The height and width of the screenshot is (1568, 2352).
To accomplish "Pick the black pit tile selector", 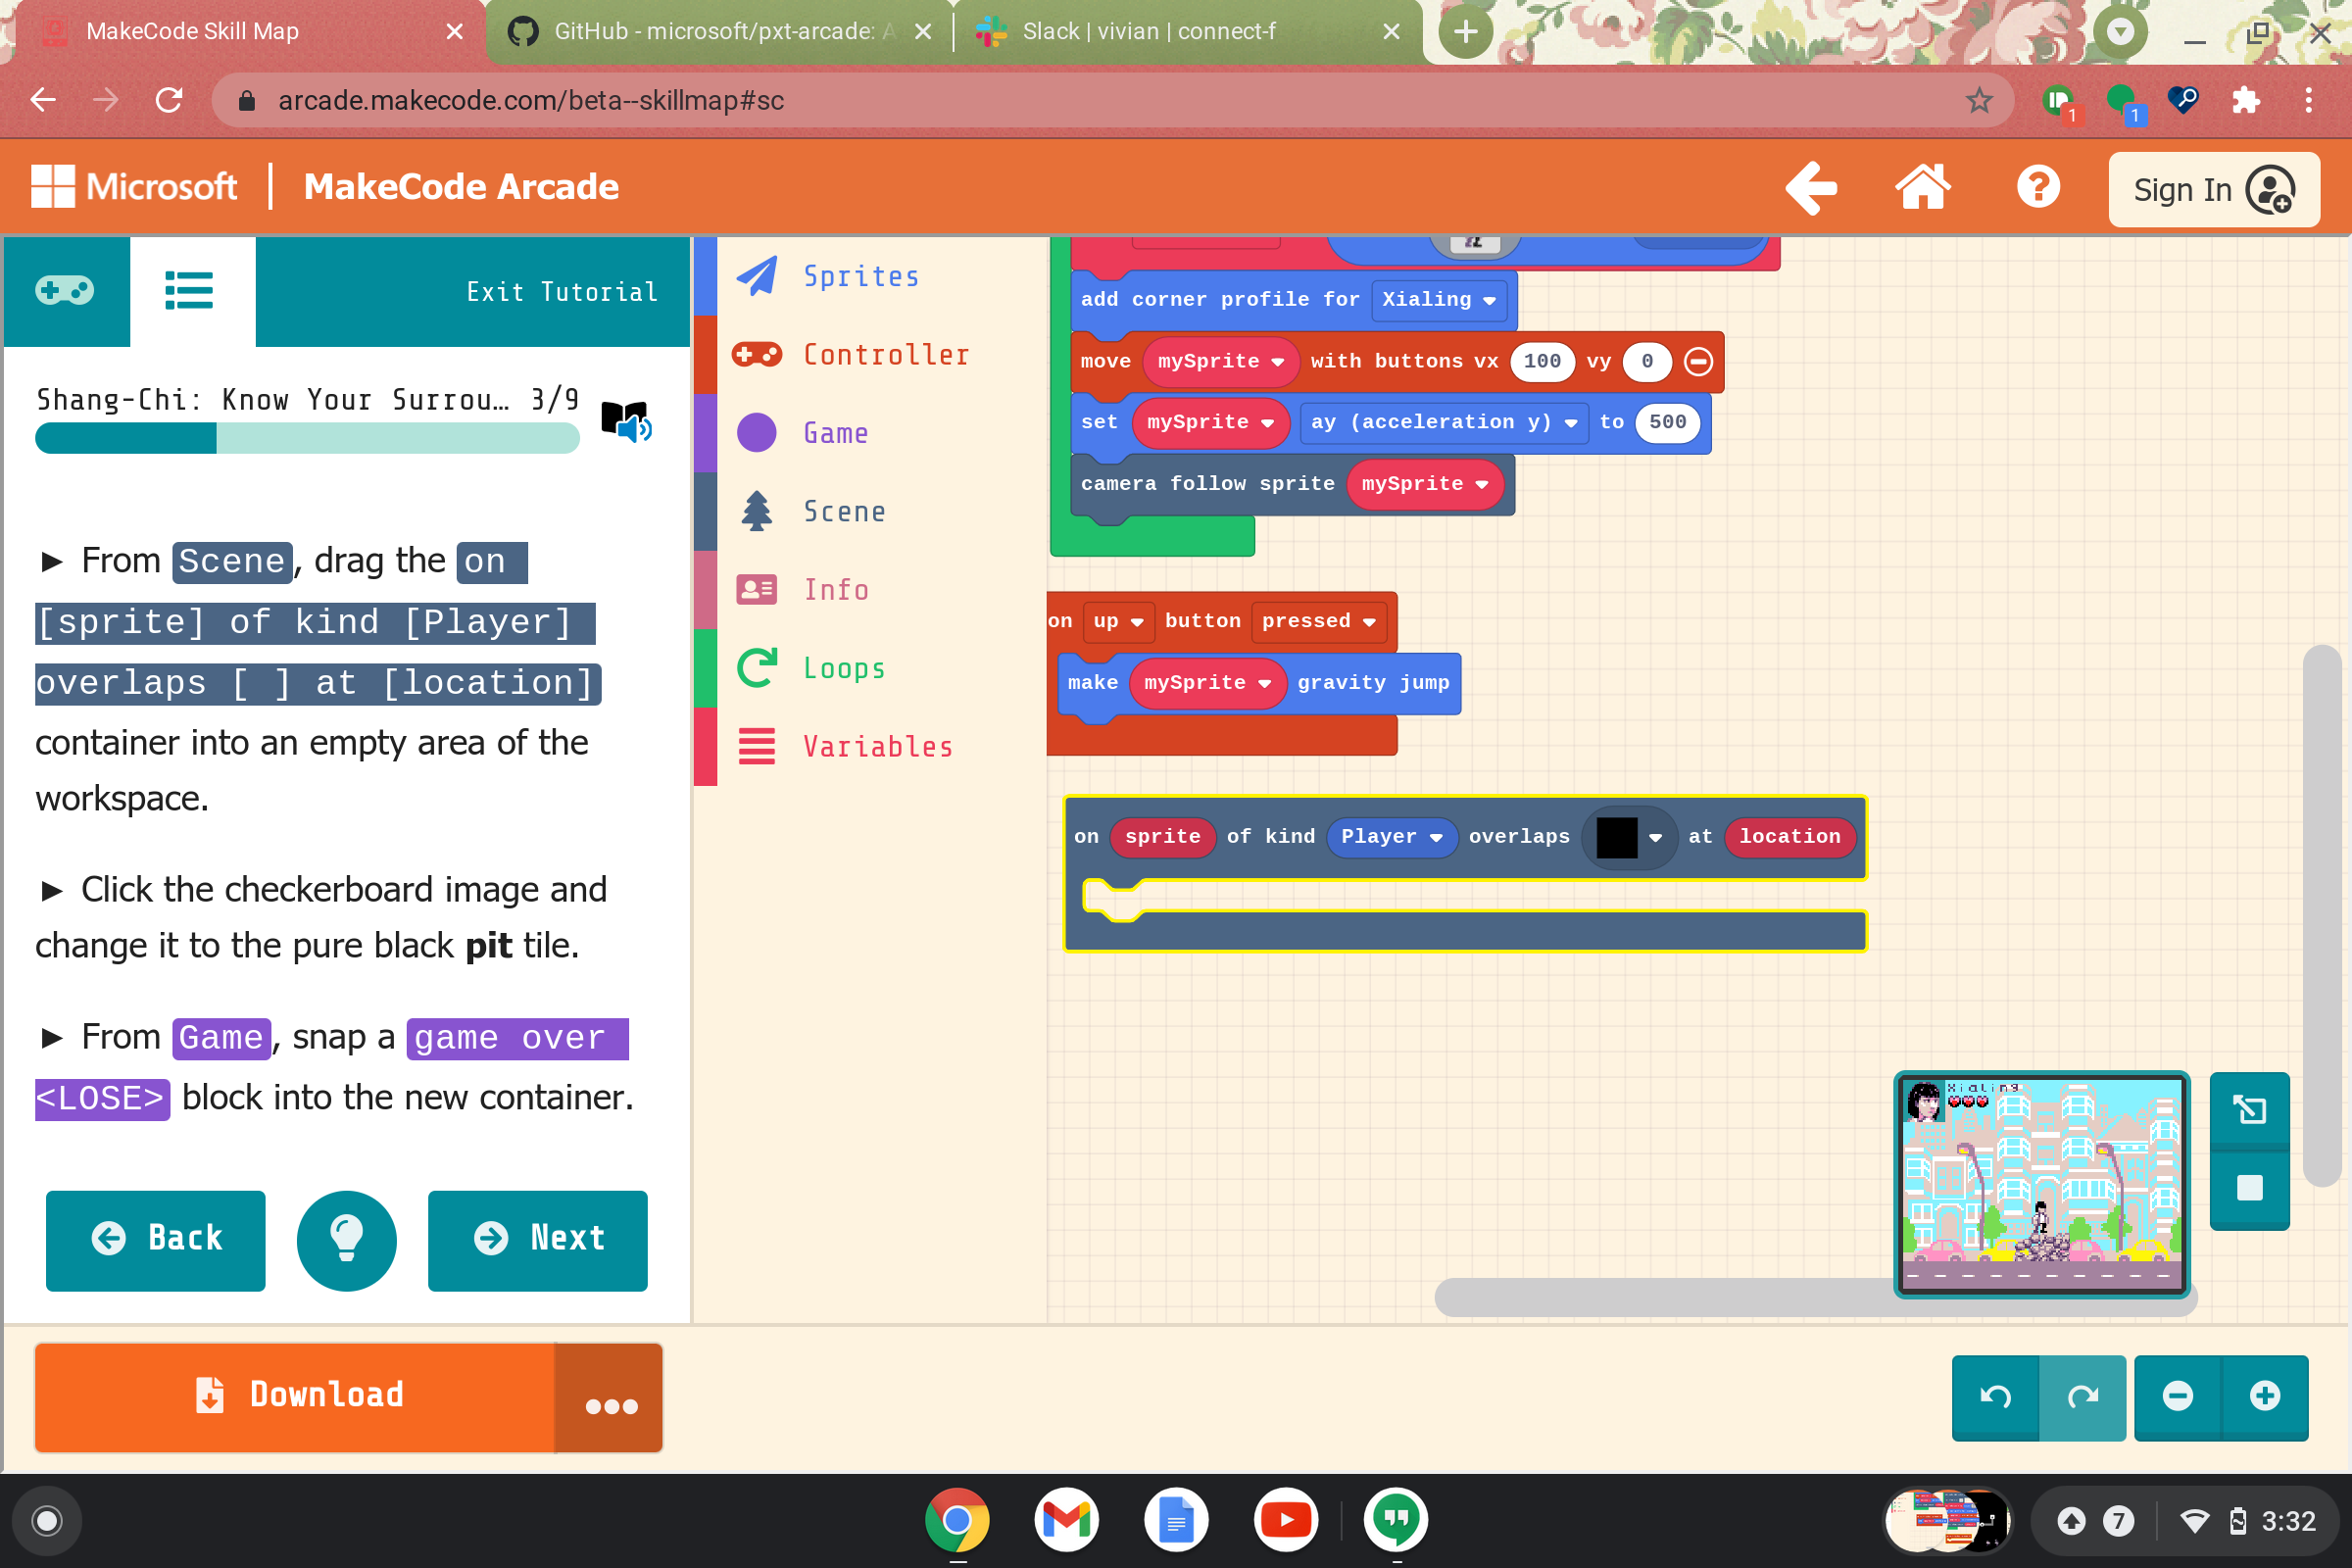I will tap(1630, 838).
